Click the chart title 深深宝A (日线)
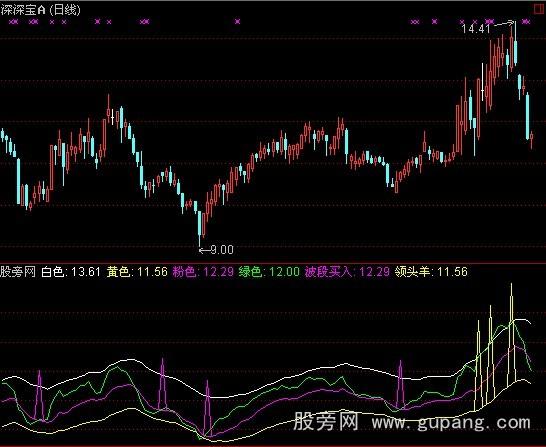The image size is (546, 447). point(40,10)
